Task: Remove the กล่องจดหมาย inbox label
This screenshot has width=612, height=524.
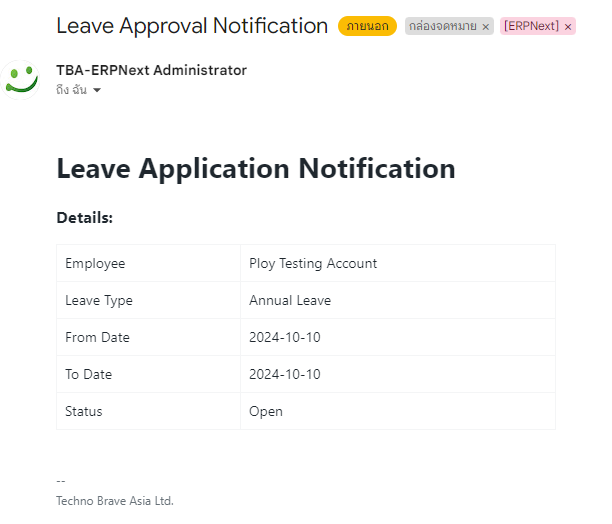Action: point(486,27)
